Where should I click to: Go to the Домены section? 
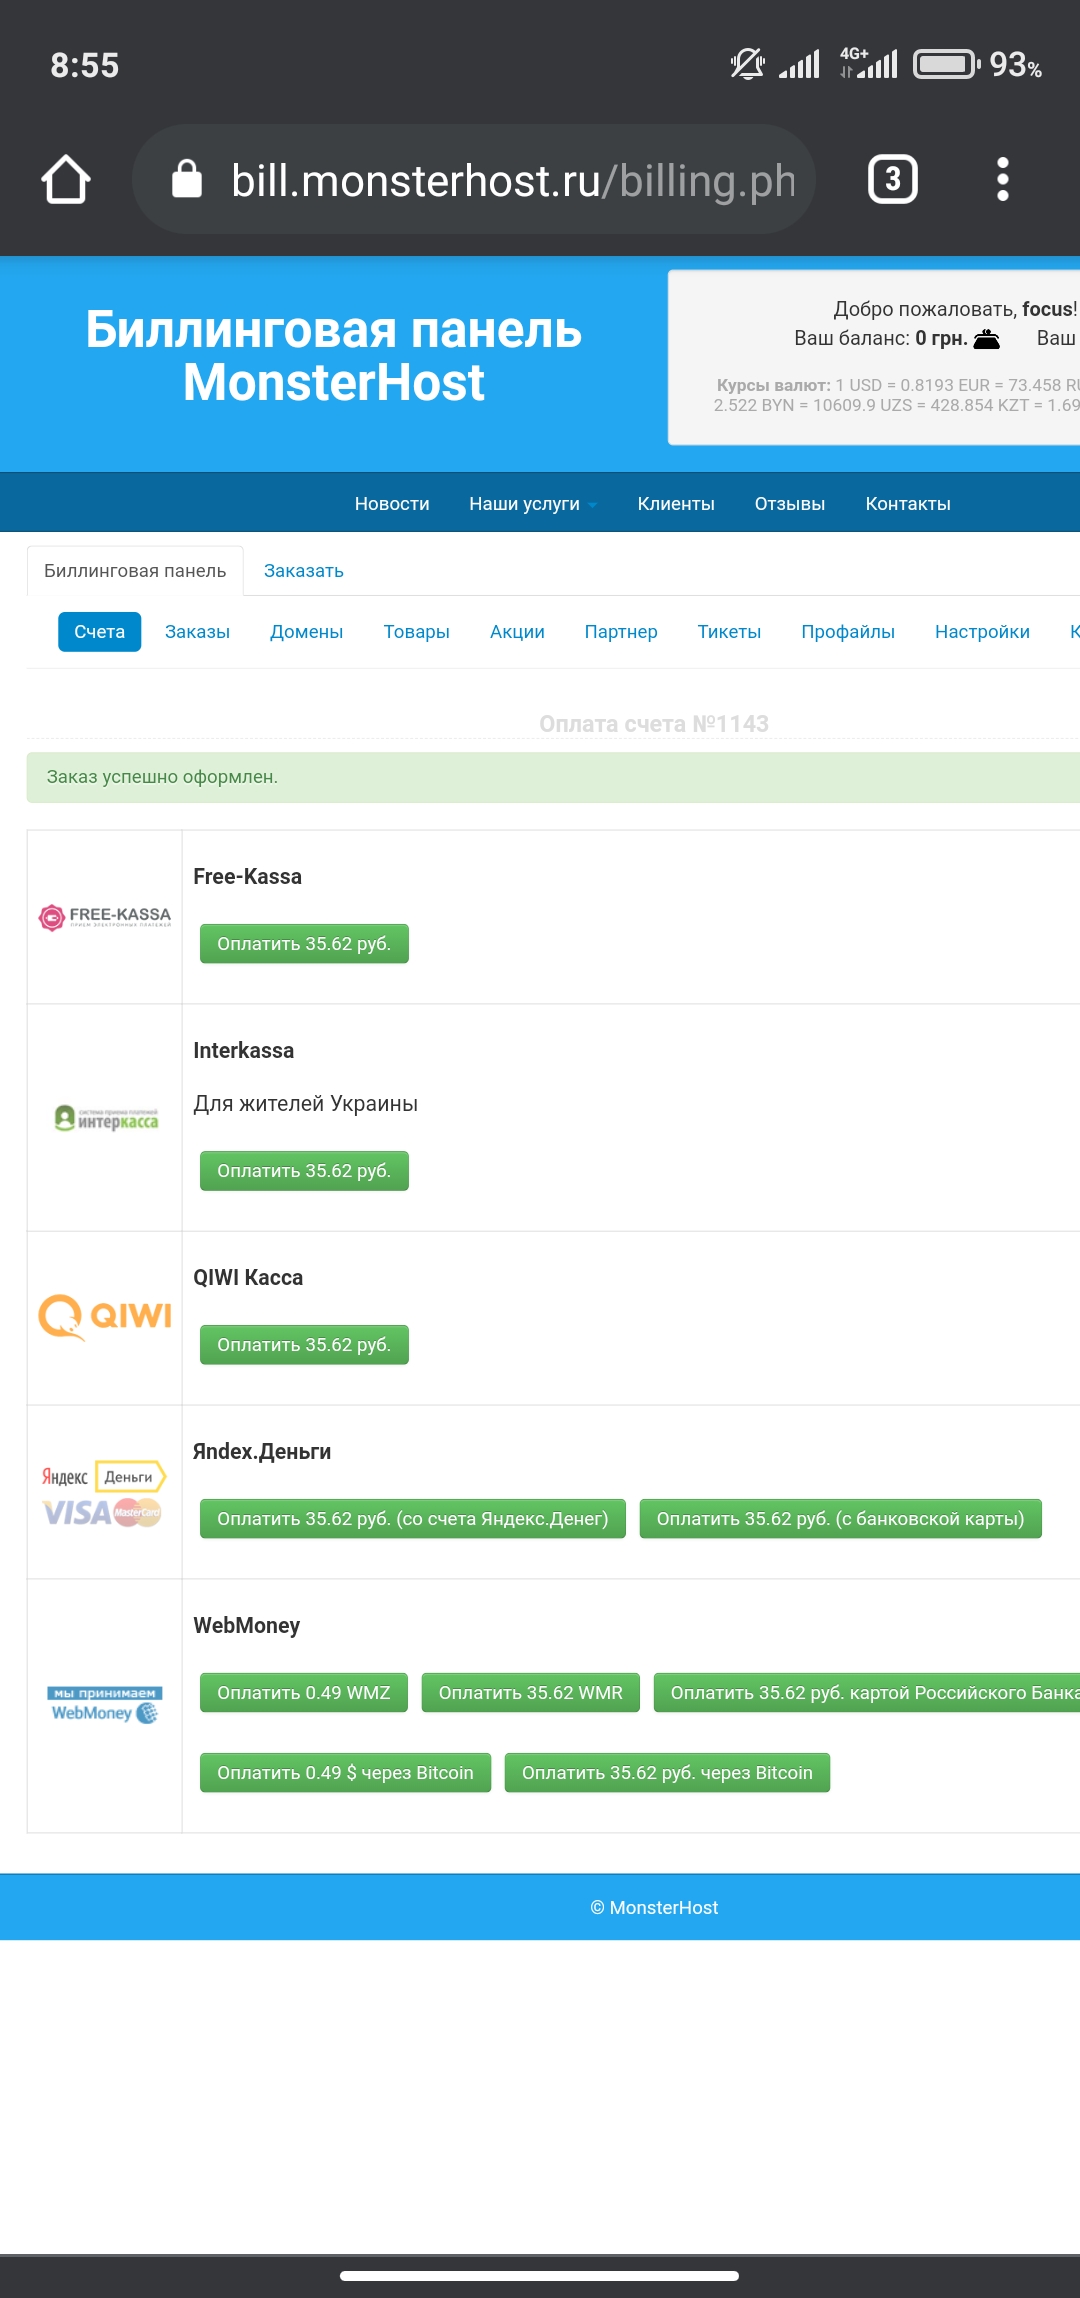306,632
